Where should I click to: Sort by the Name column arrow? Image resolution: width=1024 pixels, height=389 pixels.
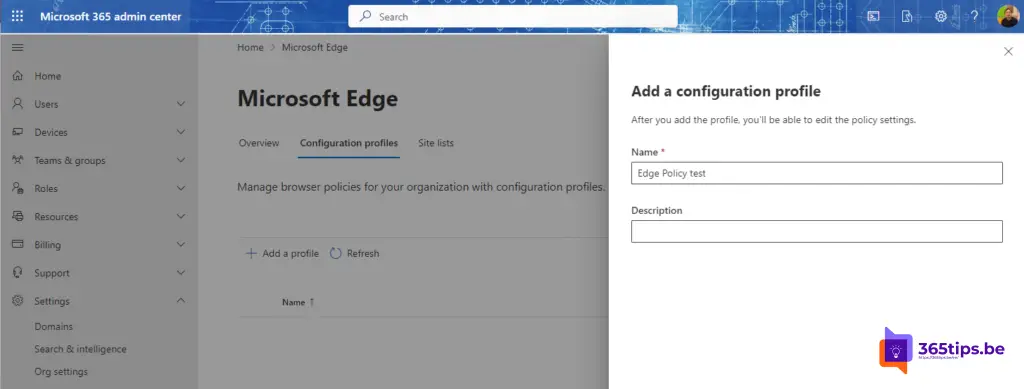(x=312, y=302)
